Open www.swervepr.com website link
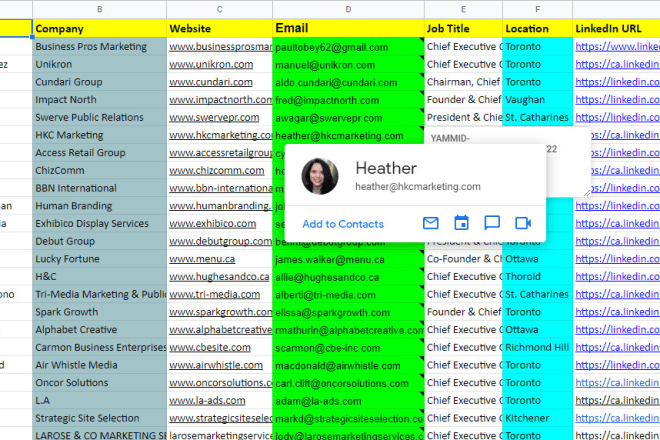 pyautogui.click(x=214, y=117)
